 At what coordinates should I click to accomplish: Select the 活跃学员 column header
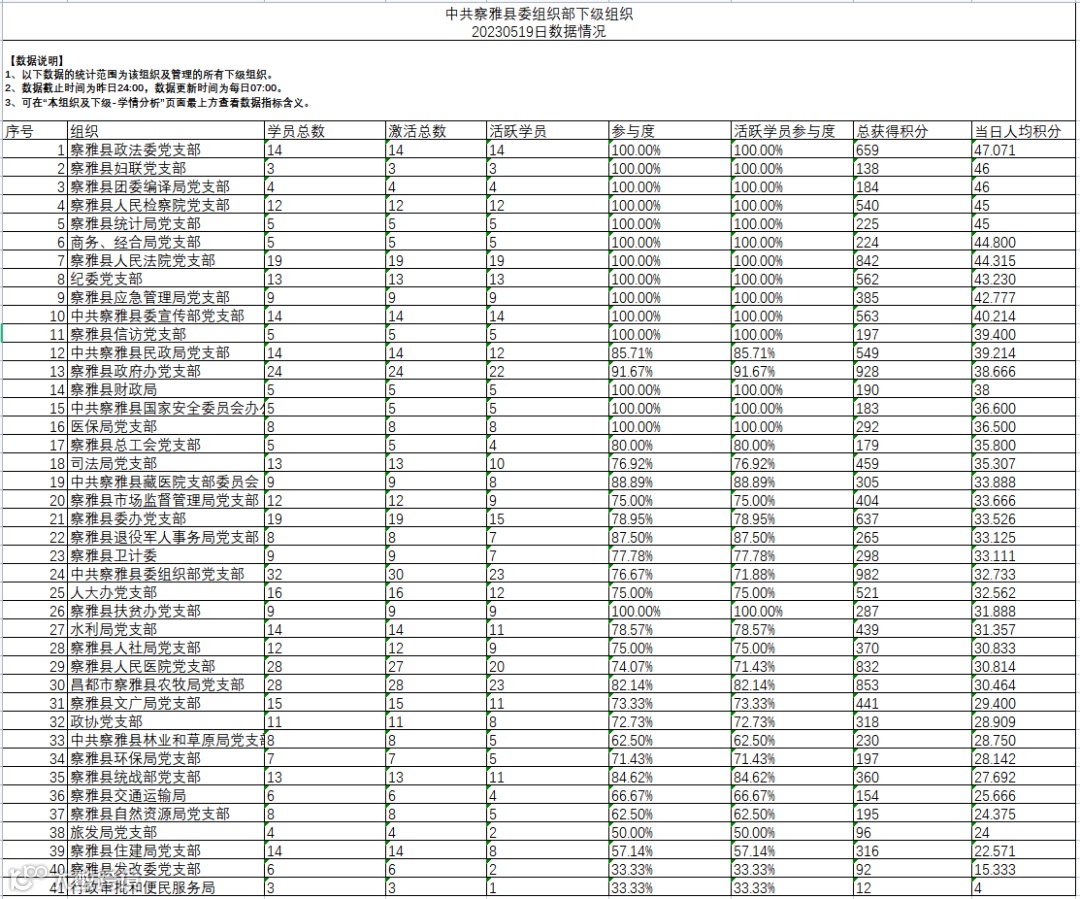[548, 131]
